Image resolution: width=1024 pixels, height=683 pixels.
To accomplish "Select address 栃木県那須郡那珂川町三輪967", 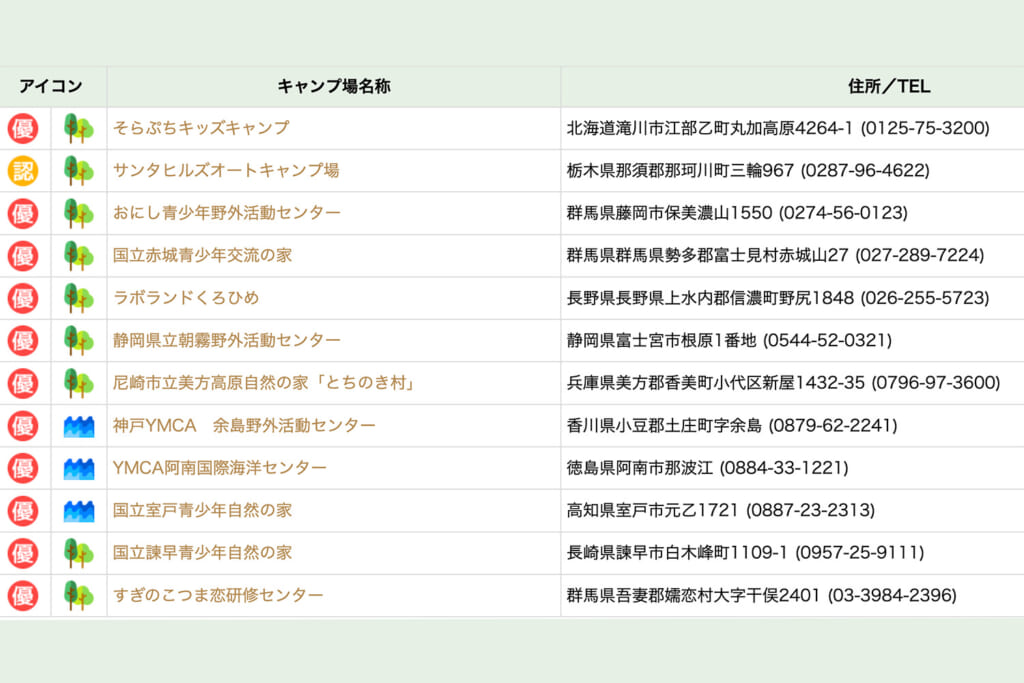I will [x=680, y=170].
